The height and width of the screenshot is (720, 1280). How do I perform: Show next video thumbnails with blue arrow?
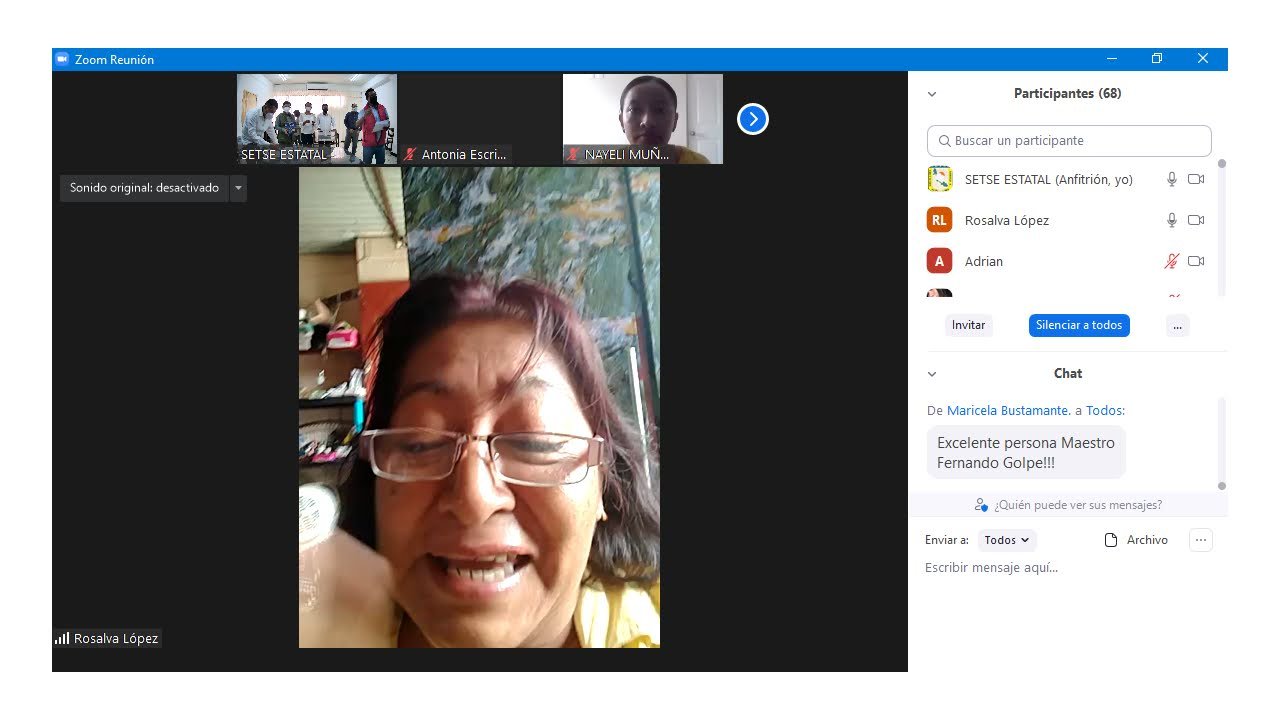point(753,119)
